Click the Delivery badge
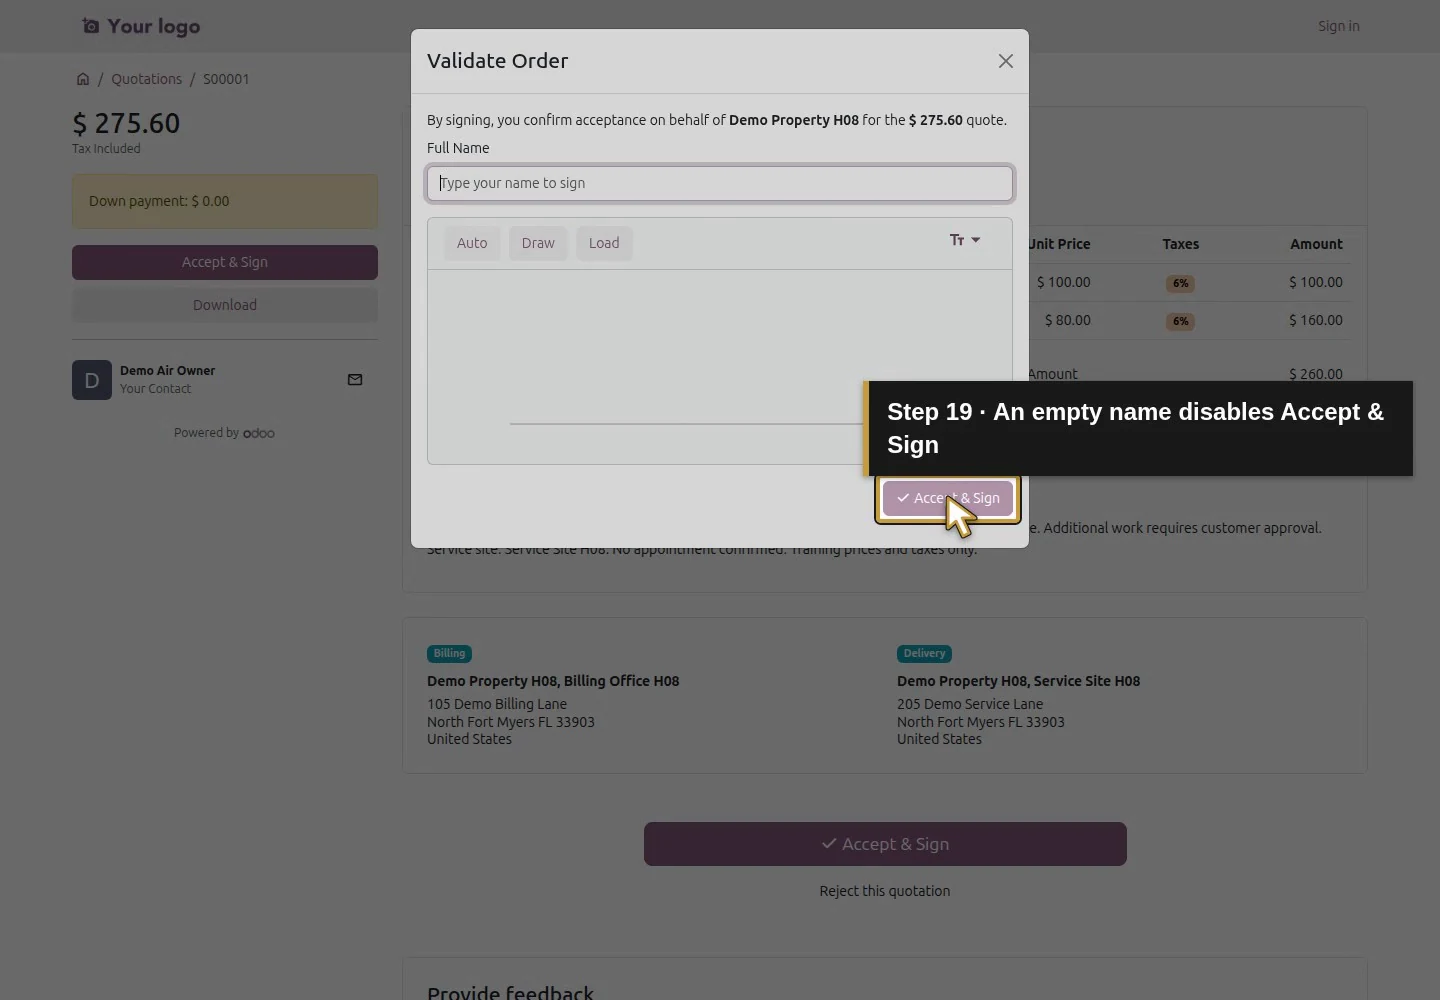This screenshot has height=1000, width=1440. [x=924, y=654]
